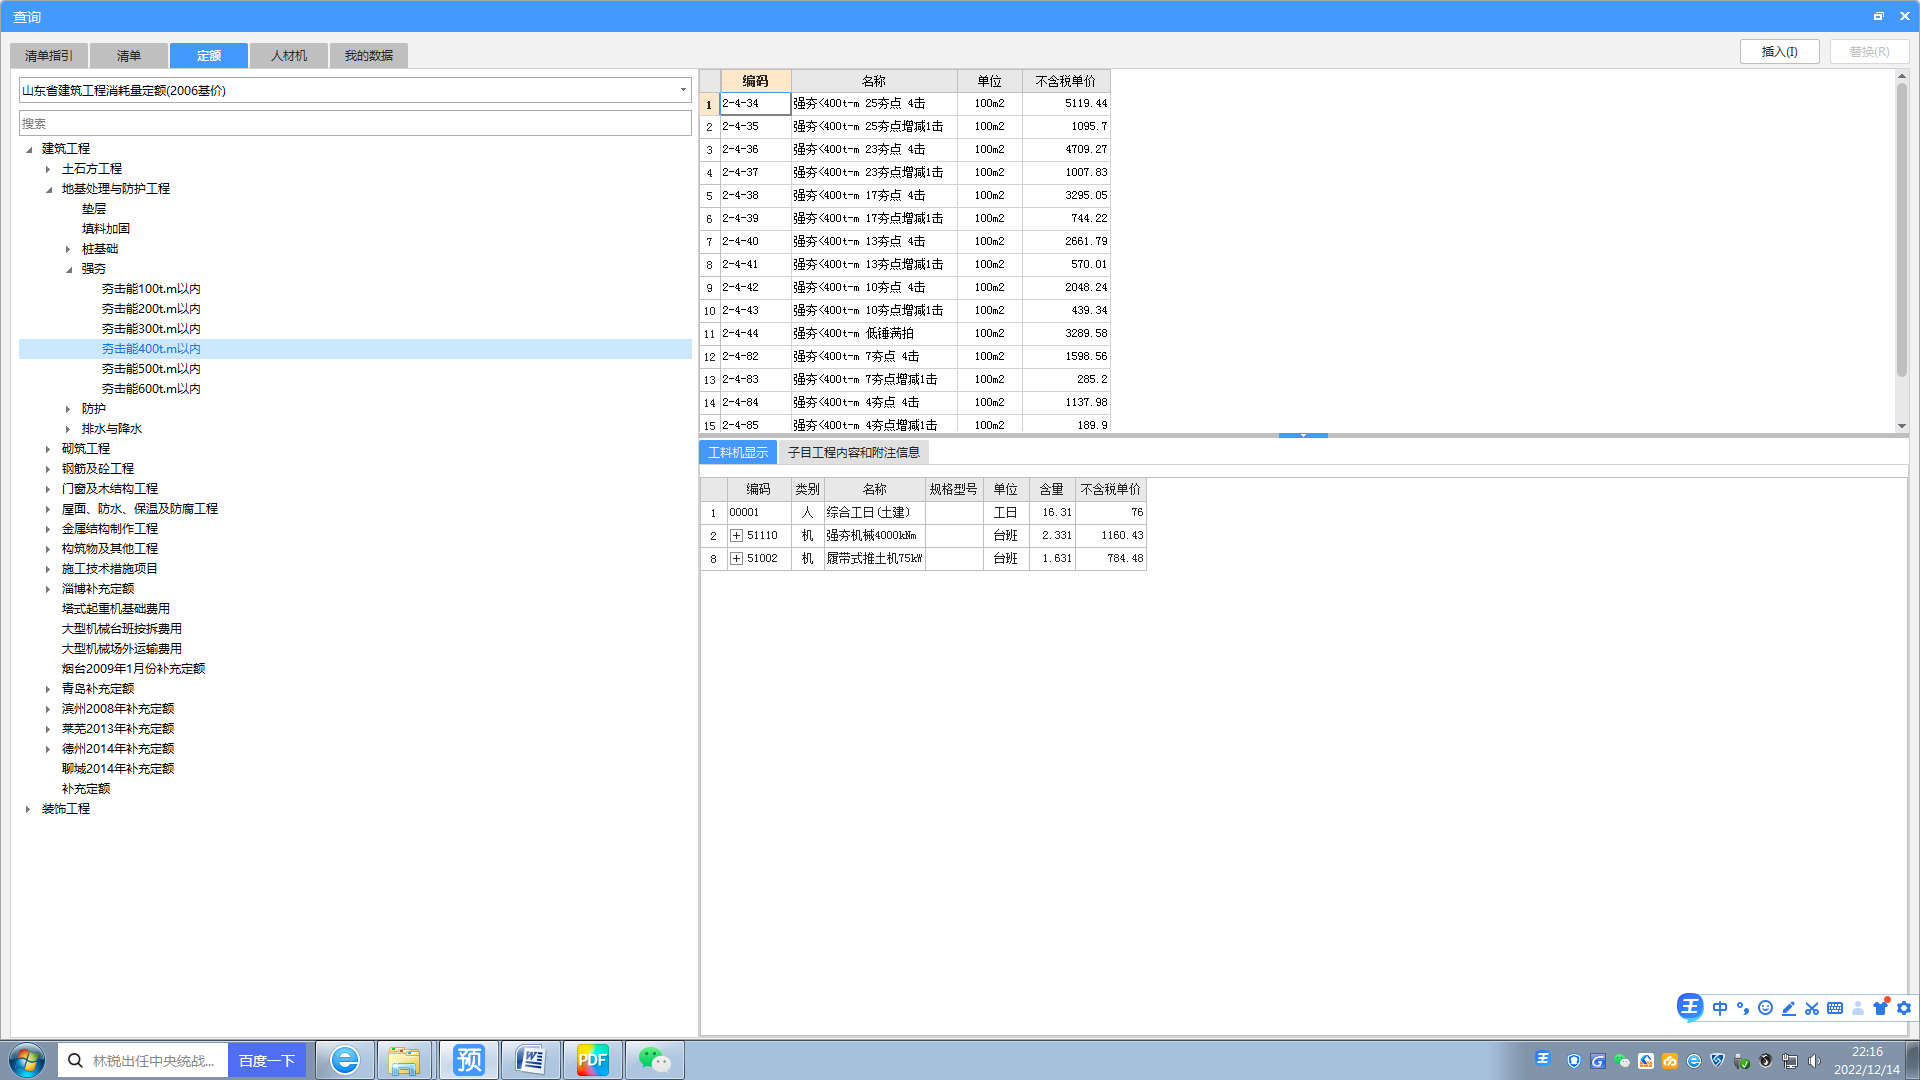Image resolution: width=1920 pixels, height=1080 pixels.
Task: Select quota row 2-4-44 低锤满拍
Action: pyautogui.click(x=905, y=334)
